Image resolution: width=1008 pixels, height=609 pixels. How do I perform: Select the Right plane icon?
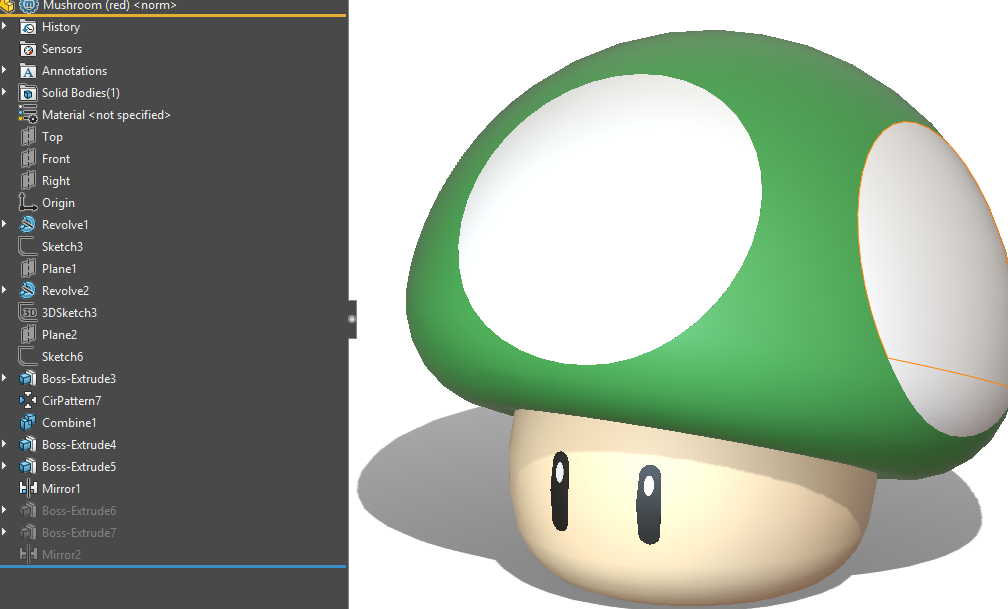pyautogui.click(x=28, y=181)
